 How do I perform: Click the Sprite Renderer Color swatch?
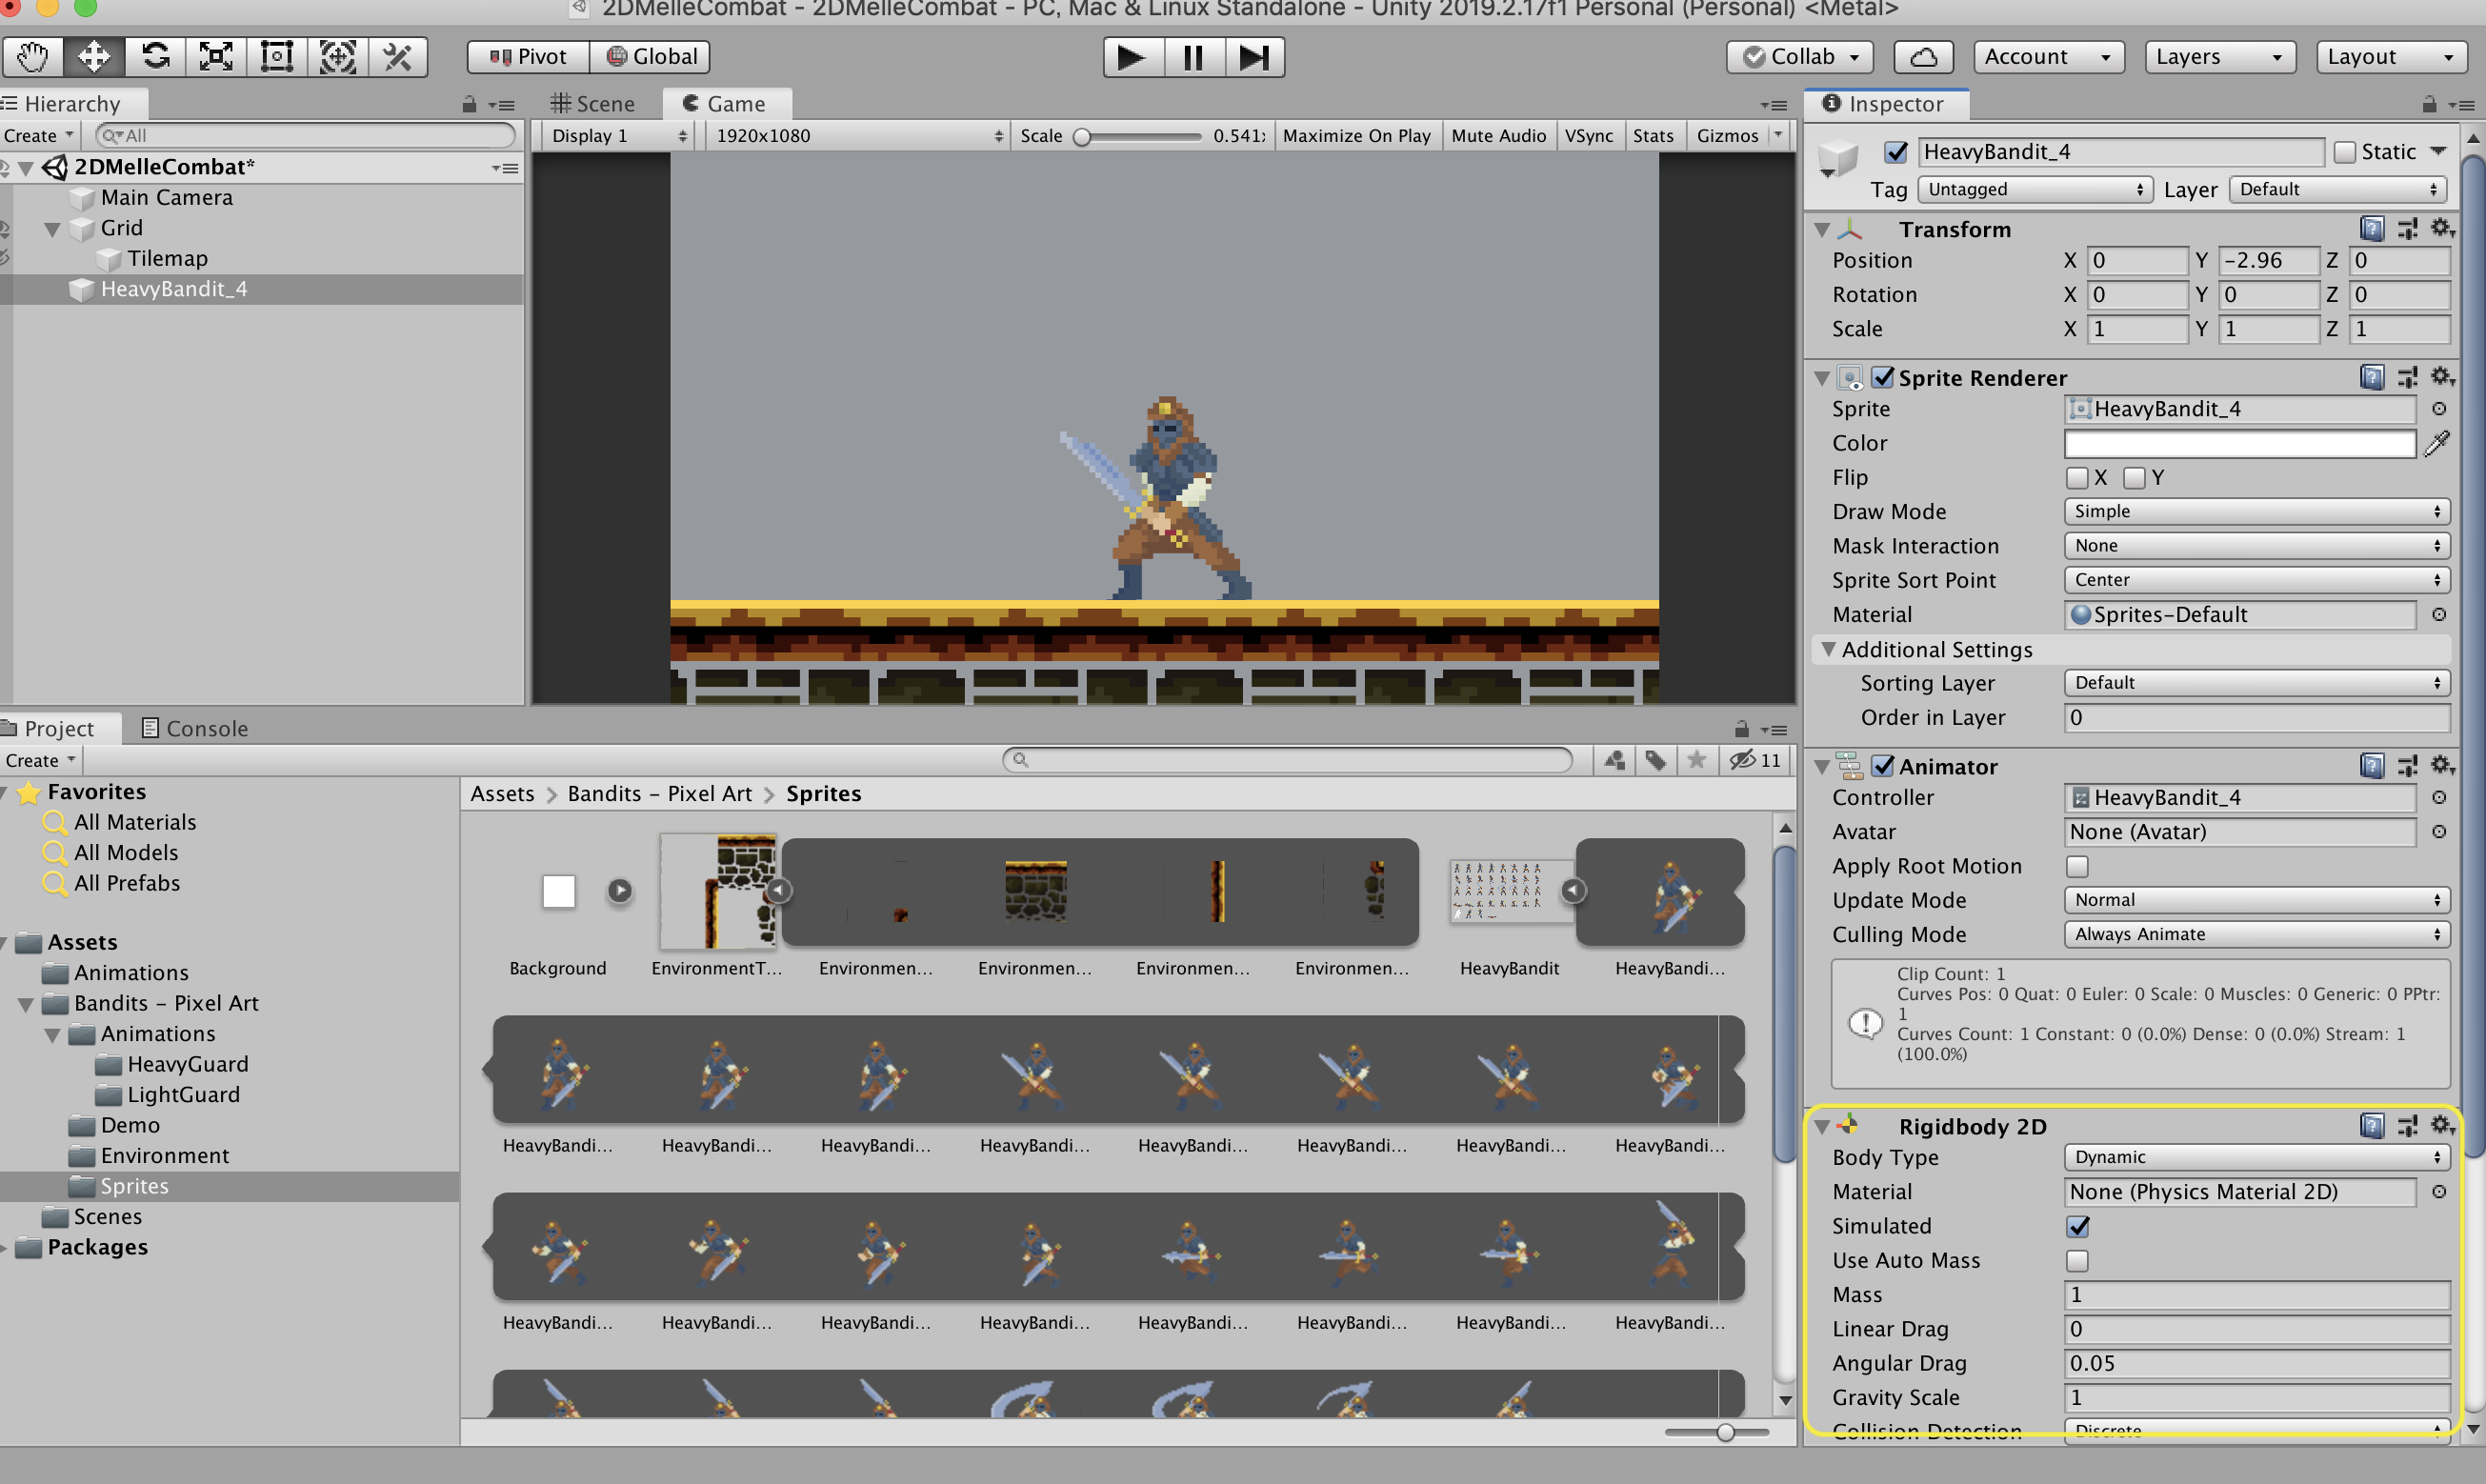click(2240, 443)
